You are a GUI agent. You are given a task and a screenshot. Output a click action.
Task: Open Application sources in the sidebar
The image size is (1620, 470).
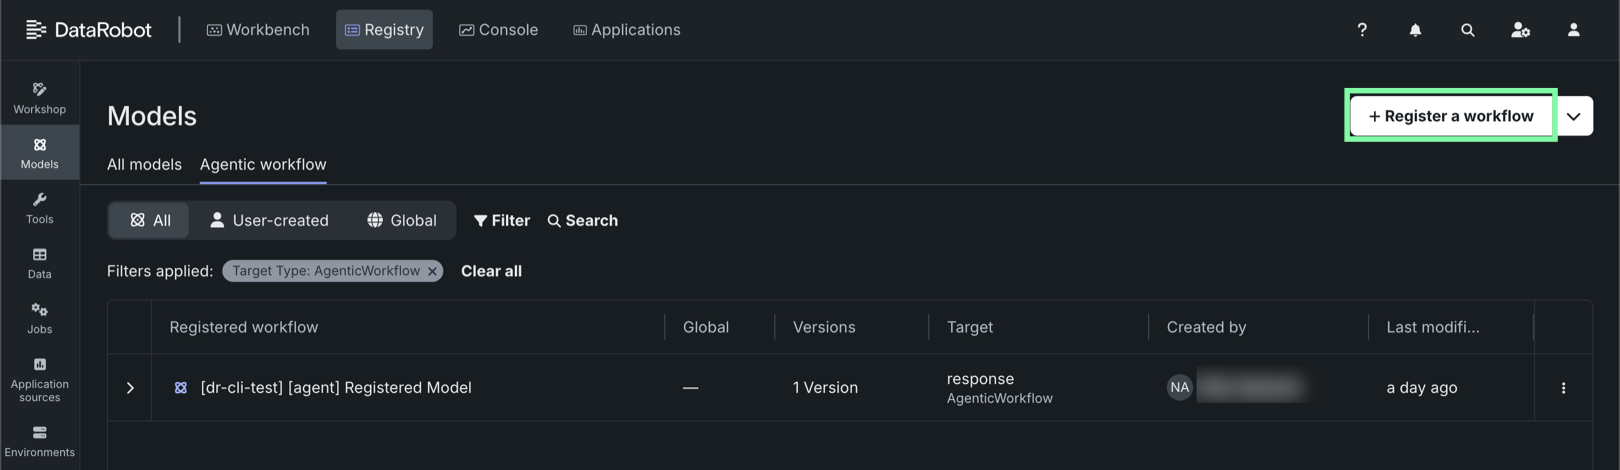40,379
